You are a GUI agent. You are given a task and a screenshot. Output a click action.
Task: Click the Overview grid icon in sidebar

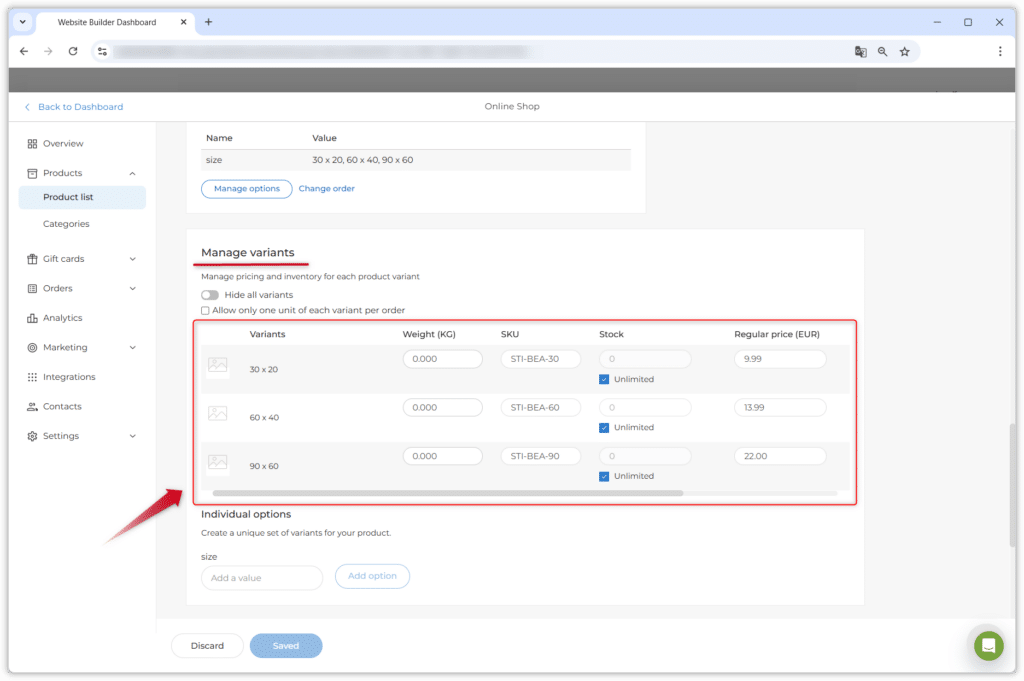[x=32, y=144]
